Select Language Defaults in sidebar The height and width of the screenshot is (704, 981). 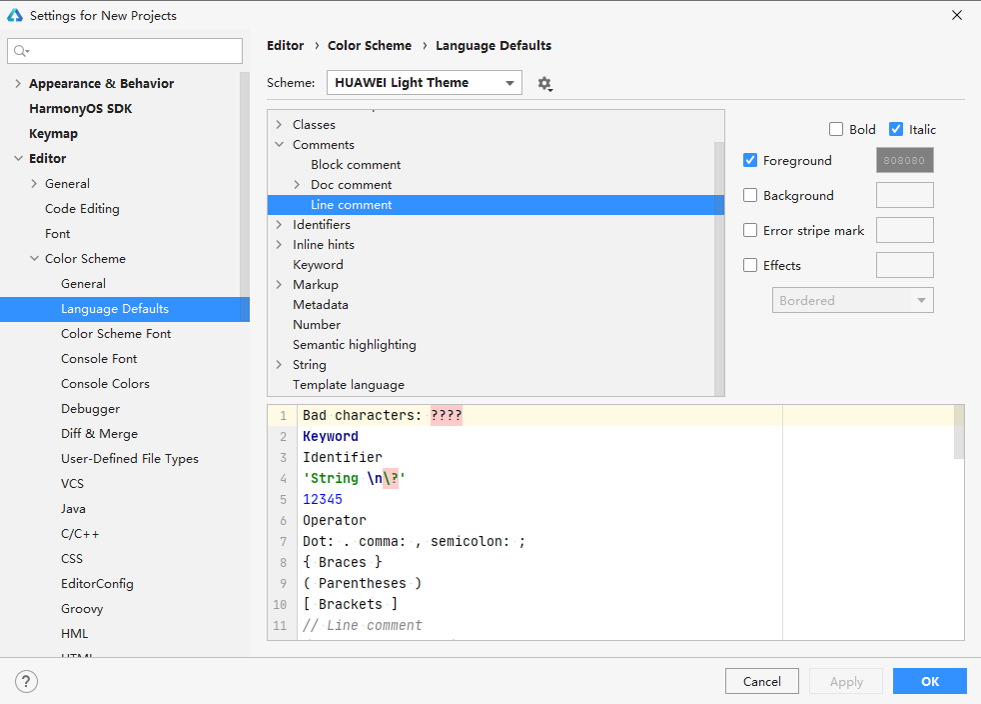point(125,309)
